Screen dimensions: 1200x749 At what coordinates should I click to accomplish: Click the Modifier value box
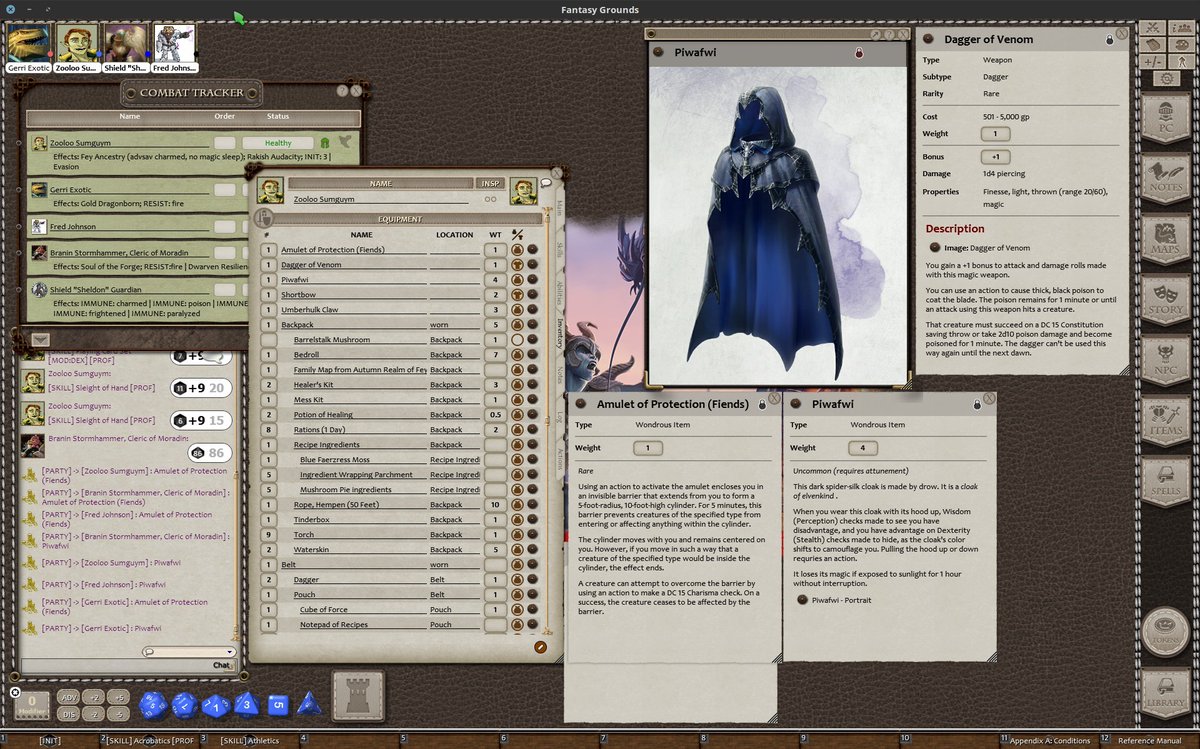click(32, 705)
